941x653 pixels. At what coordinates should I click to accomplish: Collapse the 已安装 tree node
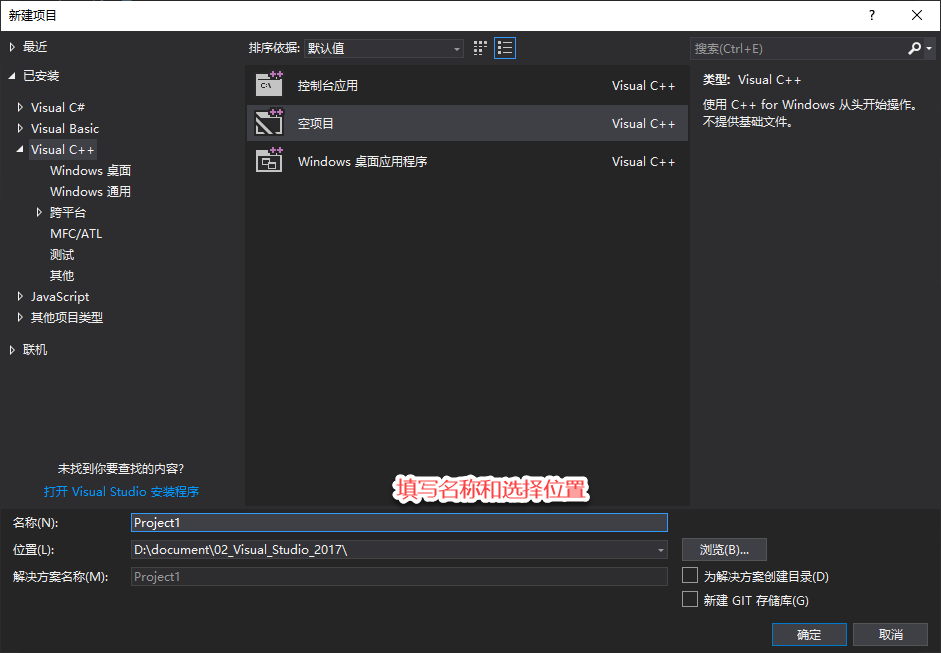12,76
